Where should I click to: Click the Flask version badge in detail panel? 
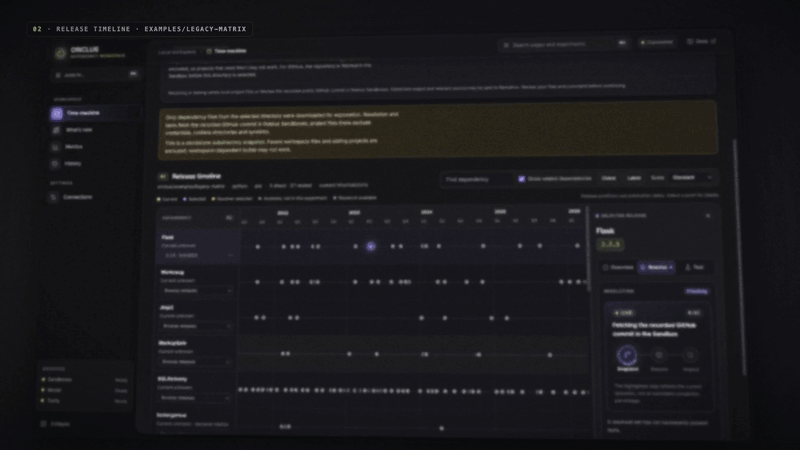610,244
